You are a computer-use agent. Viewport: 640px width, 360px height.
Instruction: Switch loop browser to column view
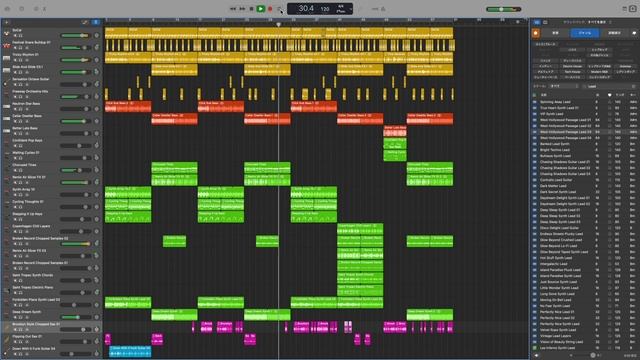(x=545, y=22)
